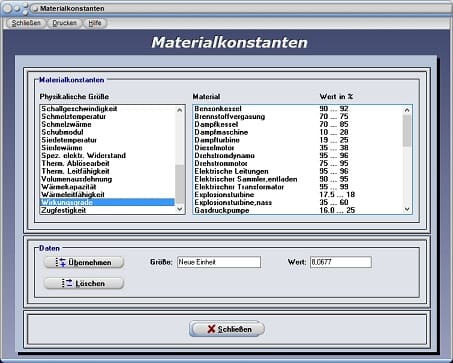Screen dimensions: 453x363
Task: Click the scrollbar thumb of the Material list
Action: [x=407, y=131]
